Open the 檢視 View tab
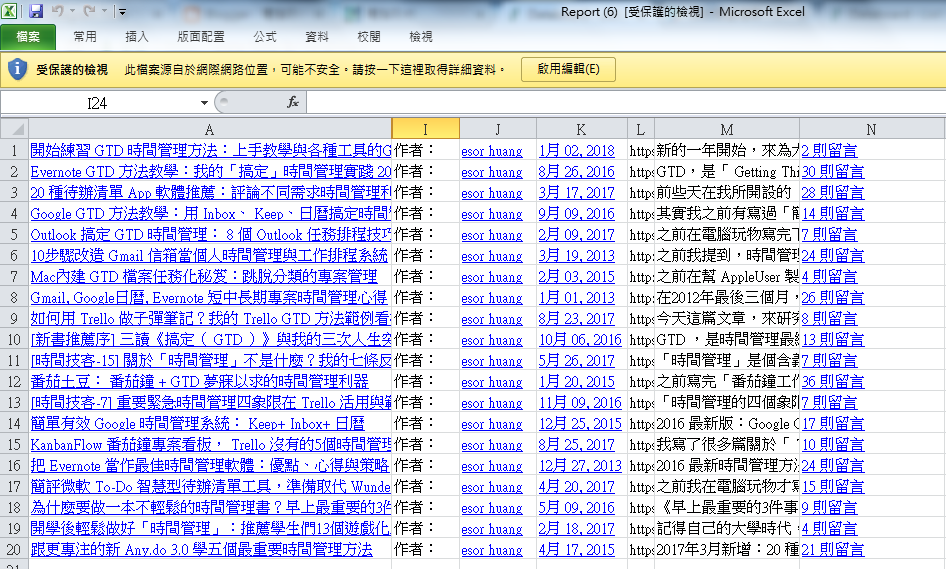This screenshot has height=569, width=946. tap(421, 37)
